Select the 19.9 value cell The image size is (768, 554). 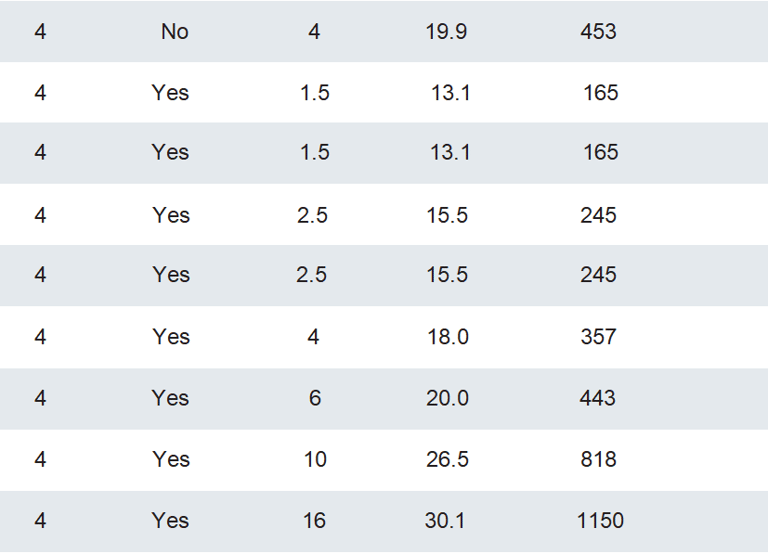(446, 32)
